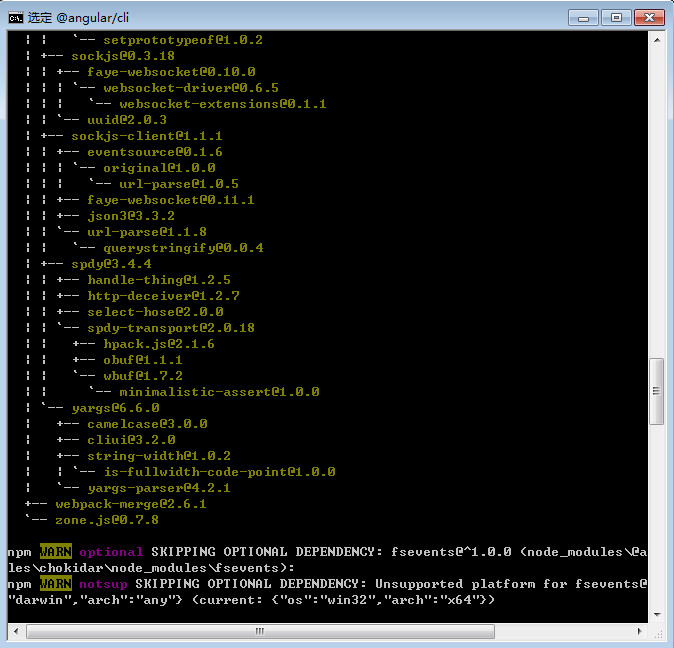674x648 pixels.
Task: Click the vertical scrollbar up arrow
Action: click(656, 39)
